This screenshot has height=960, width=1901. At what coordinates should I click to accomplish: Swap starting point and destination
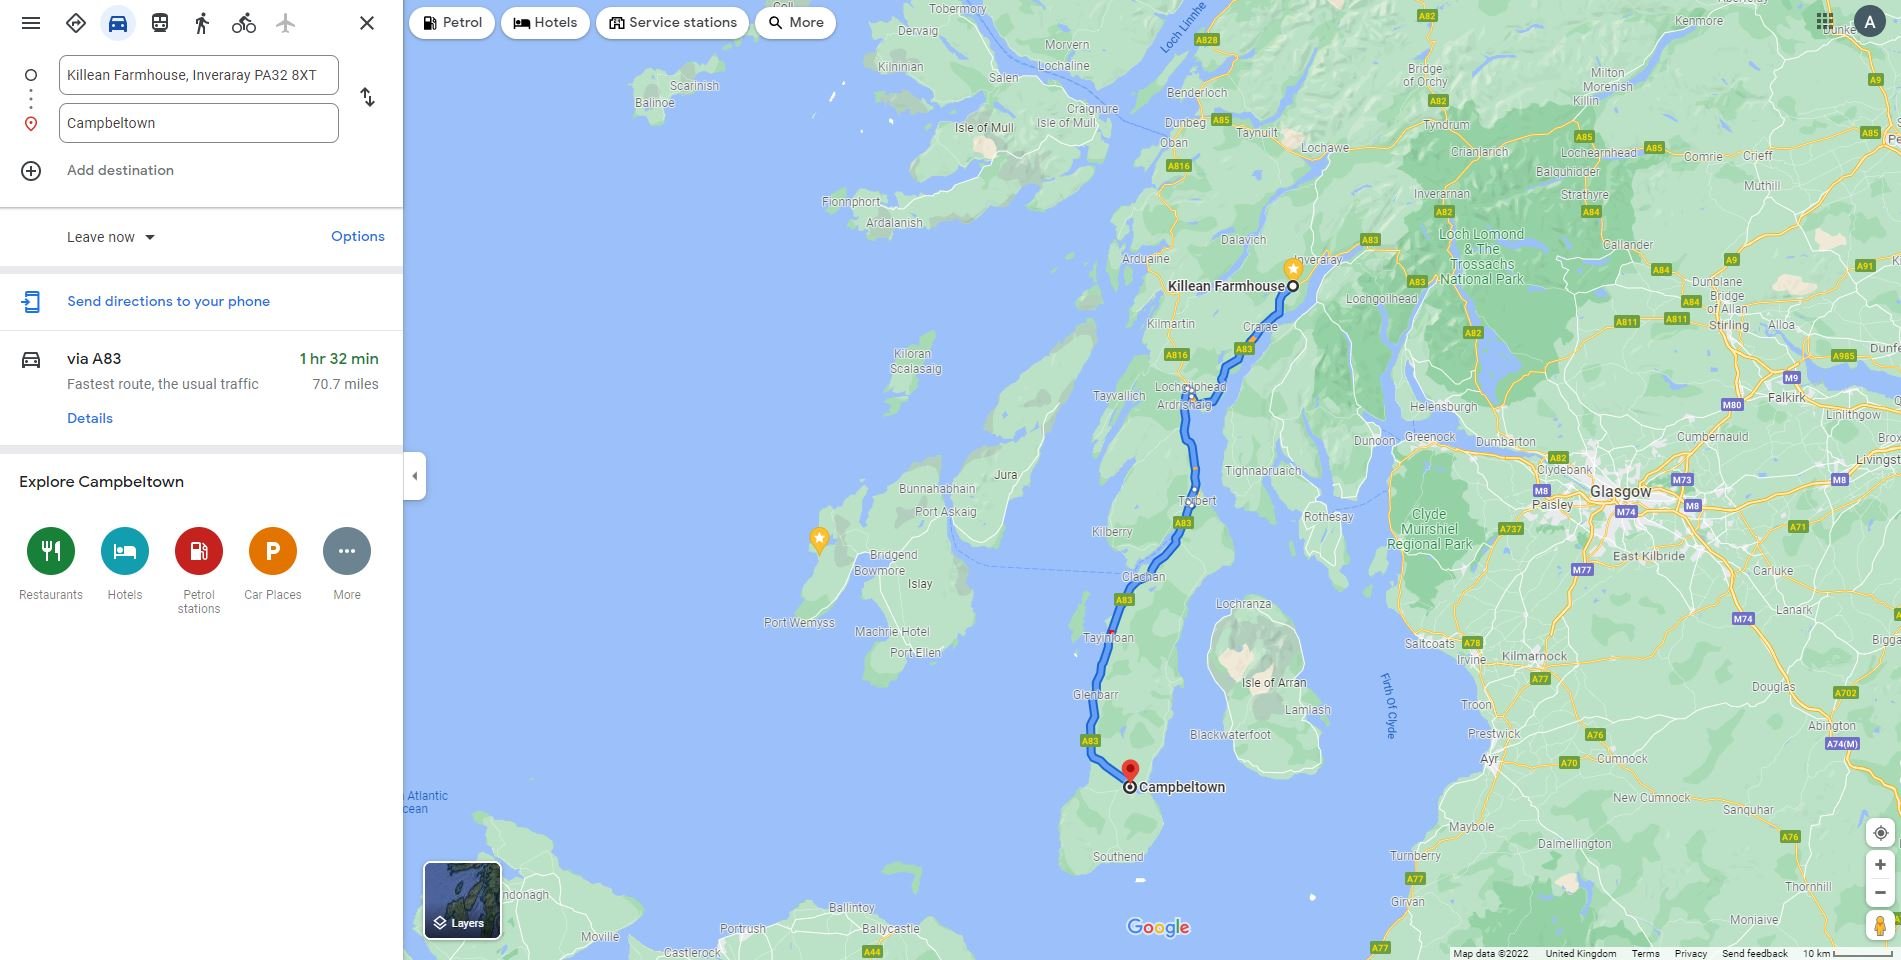(368, 97)
